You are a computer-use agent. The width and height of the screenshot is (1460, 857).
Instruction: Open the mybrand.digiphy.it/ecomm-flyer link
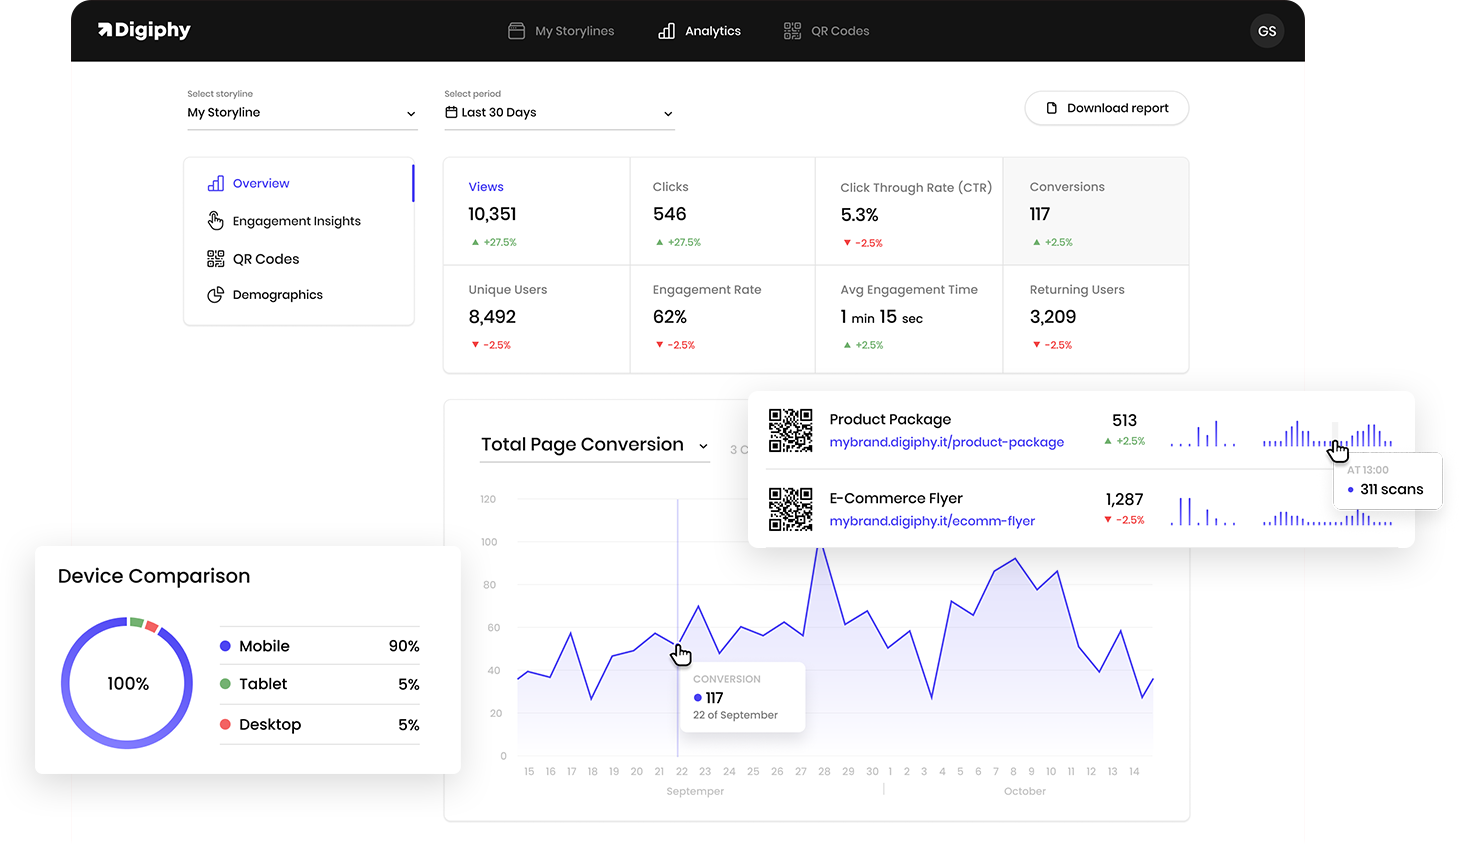coord(932,521)
